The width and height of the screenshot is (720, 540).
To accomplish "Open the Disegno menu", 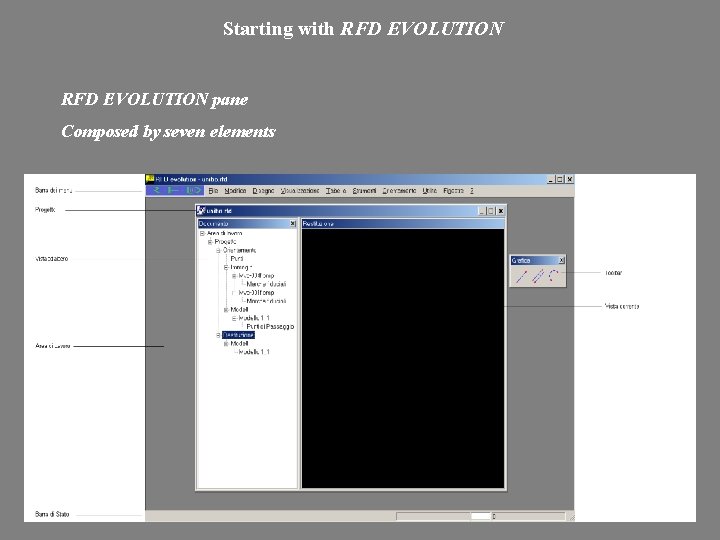I will (263, 191).
